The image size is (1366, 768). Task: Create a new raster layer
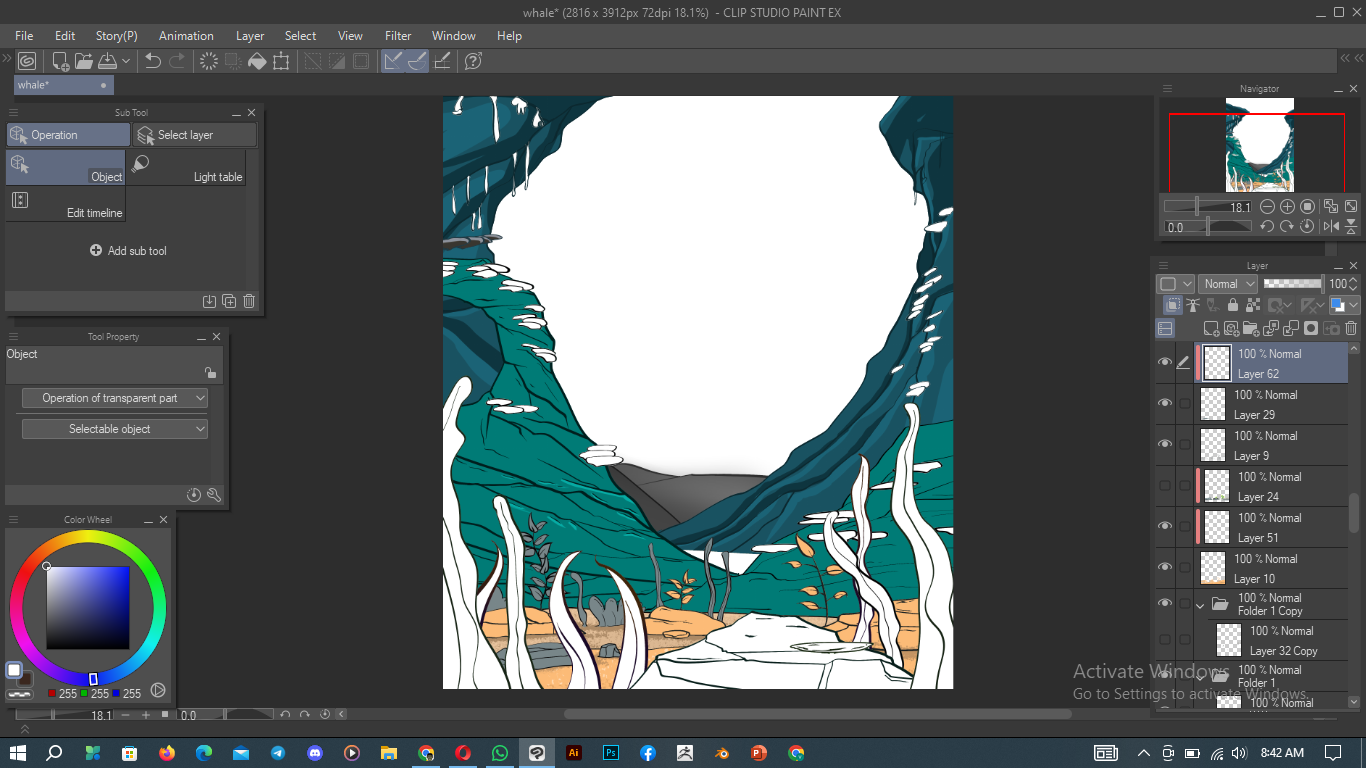(x=1211, y=328)
